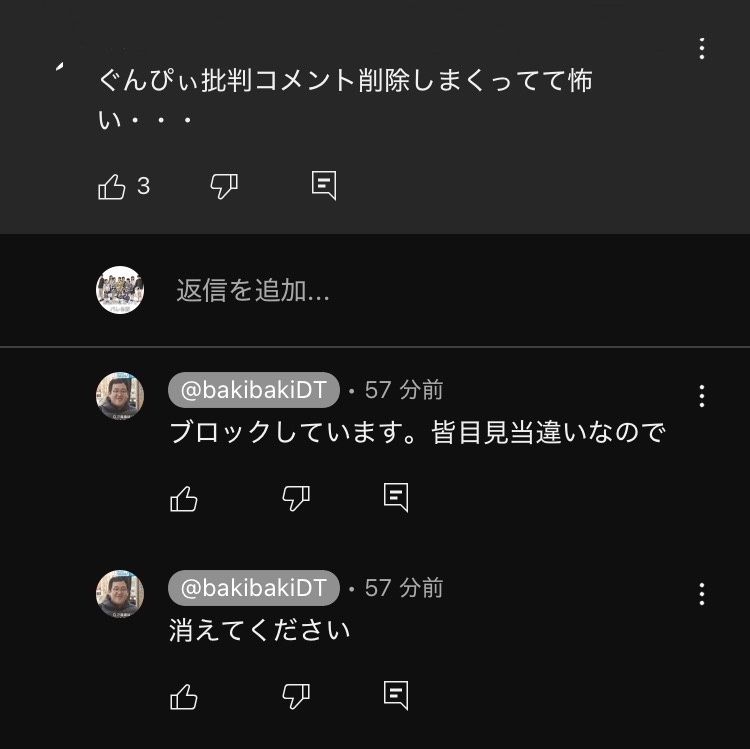750x749 pixels.
Task: Reply to the ブロックしています comment
Action: pyautogui.click(x=396, y=497)
